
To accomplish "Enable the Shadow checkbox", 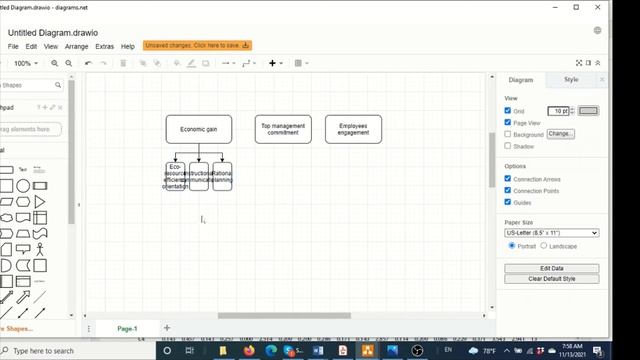I will 507,146.
